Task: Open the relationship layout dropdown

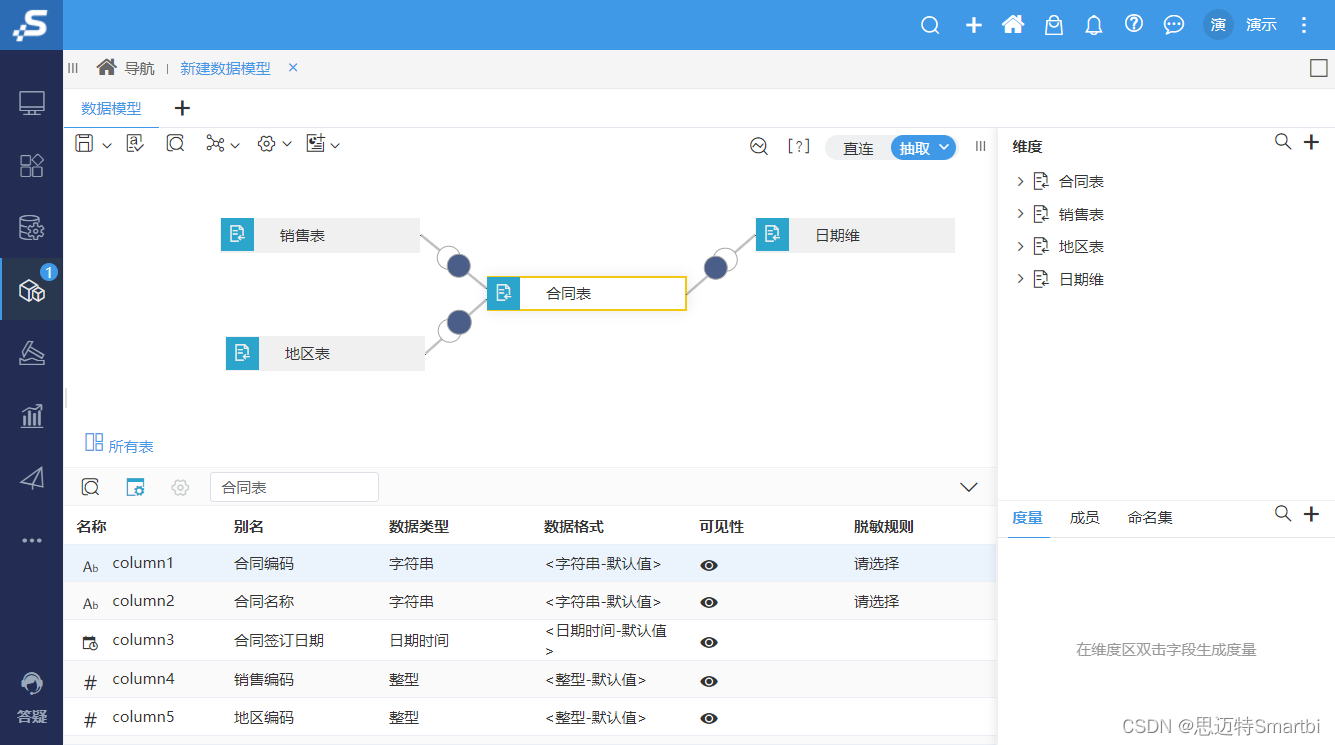Action: tap(235, 146)
